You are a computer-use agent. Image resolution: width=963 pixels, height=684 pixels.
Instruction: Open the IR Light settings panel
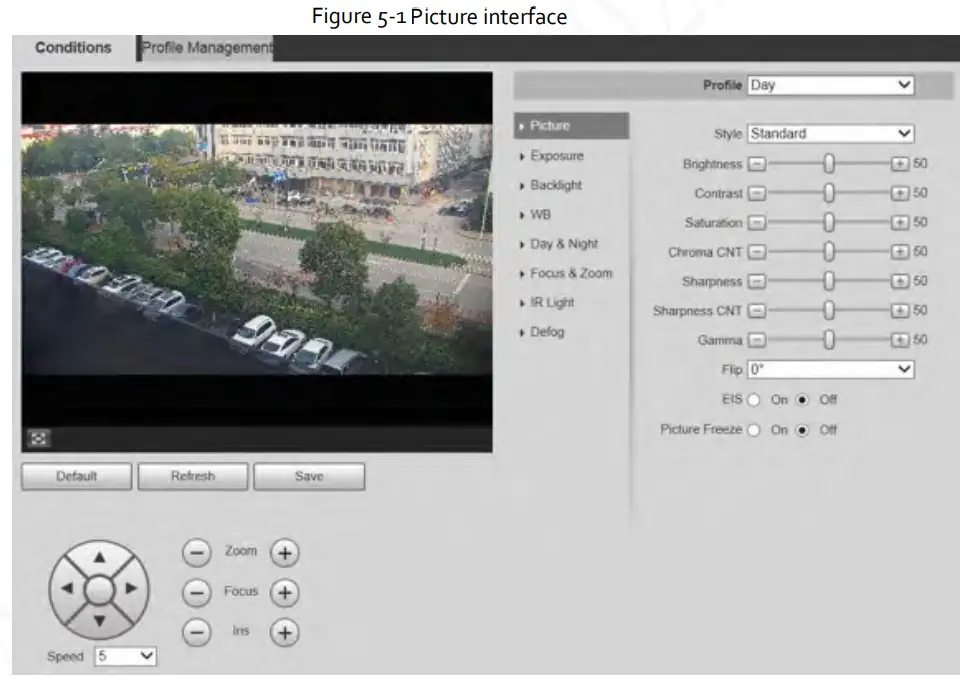[x=551, y=302]
